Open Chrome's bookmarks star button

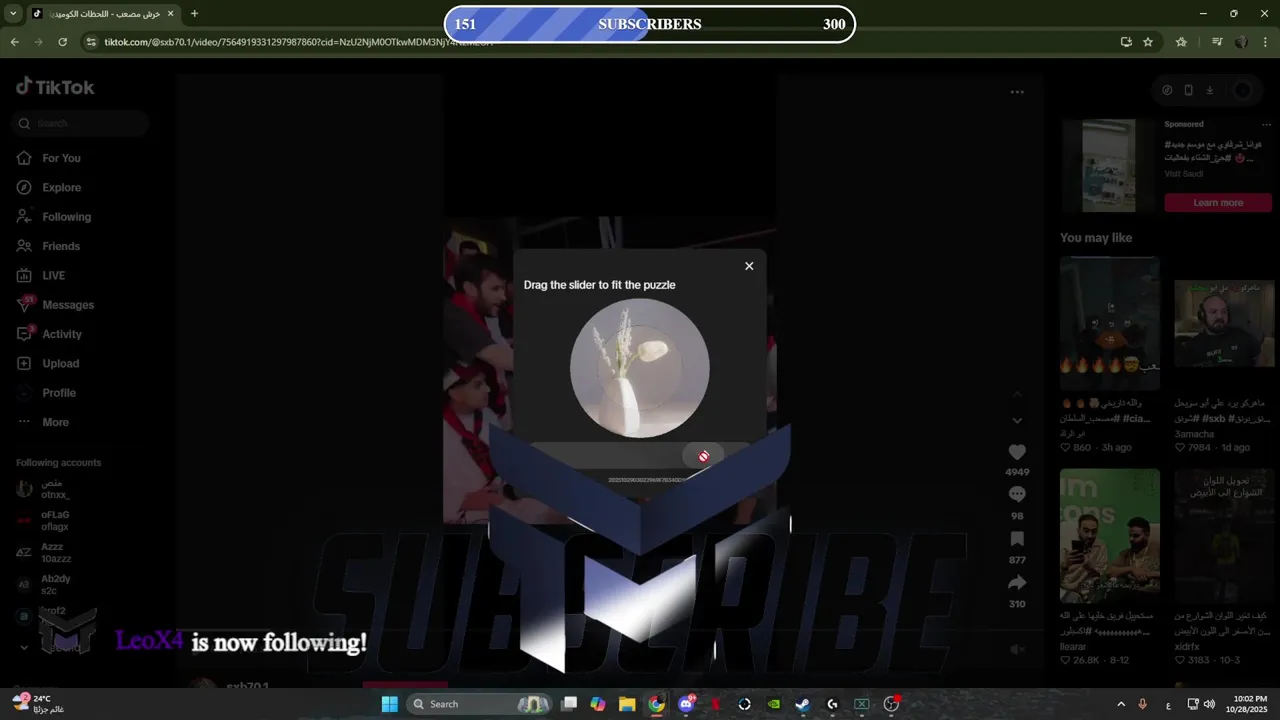[x=1181, y=42]
